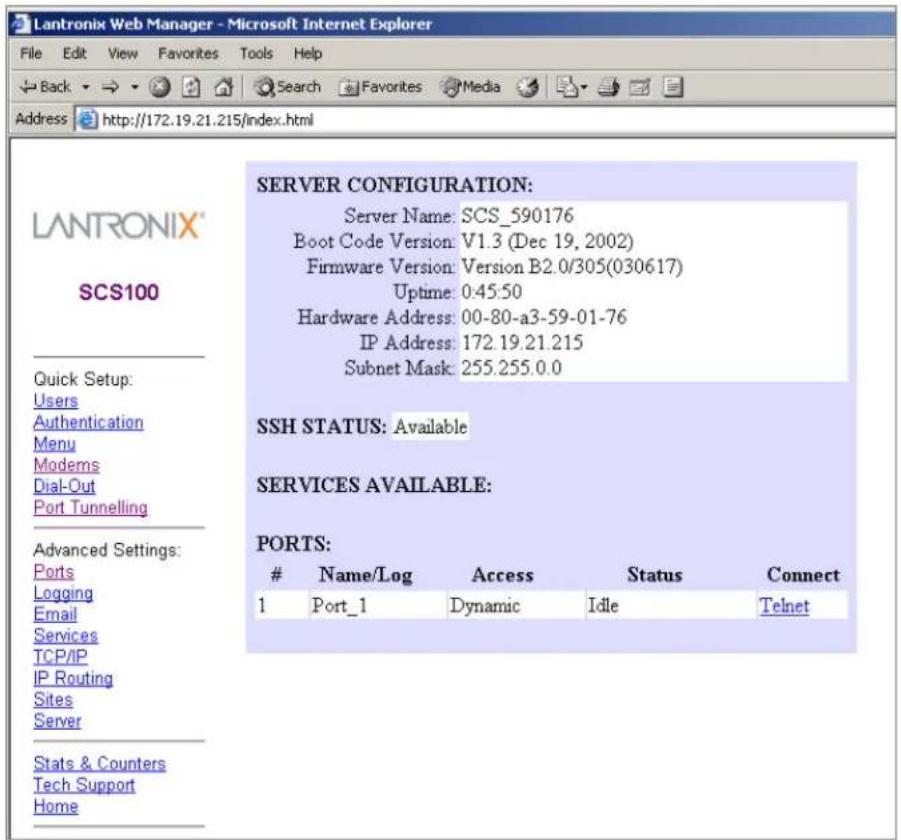
Task: Open the Favorites toolbar button
Action: (x=380, y=87)
